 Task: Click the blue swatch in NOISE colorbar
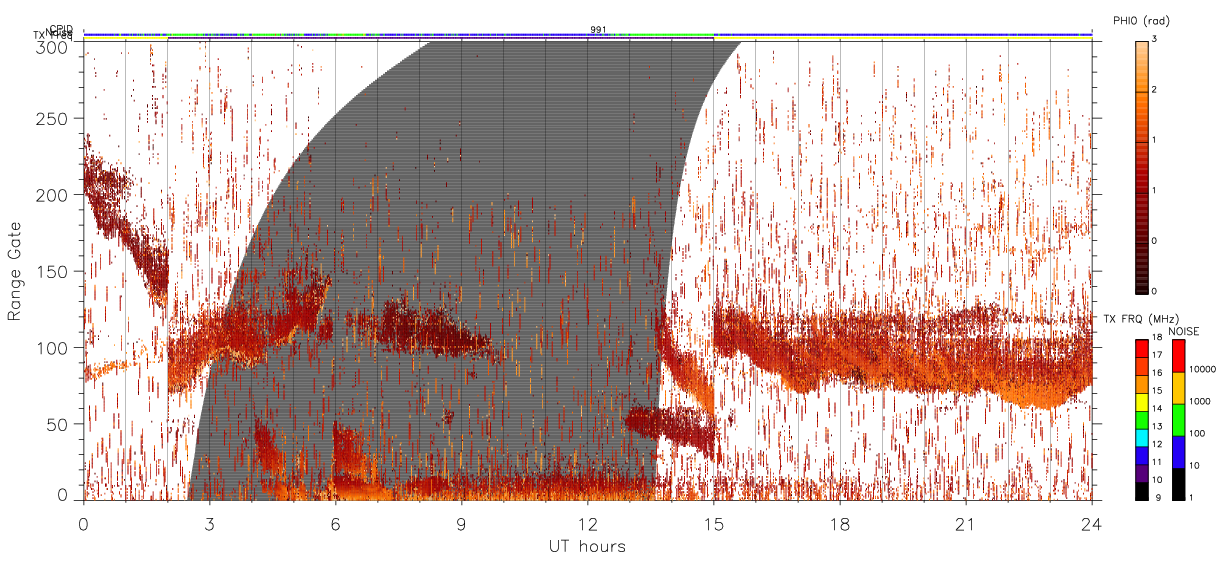click(1178, 452)
